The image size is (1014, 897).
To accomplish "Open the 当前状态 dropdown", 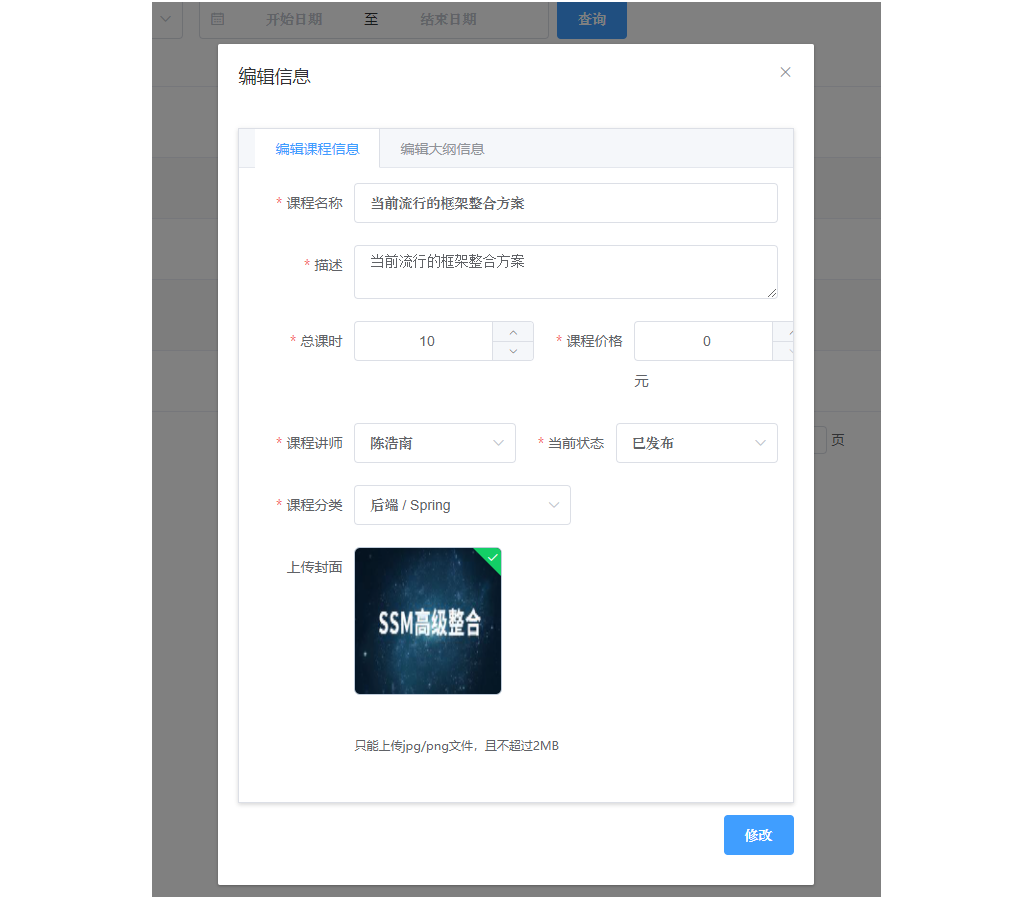I will 696,443.
